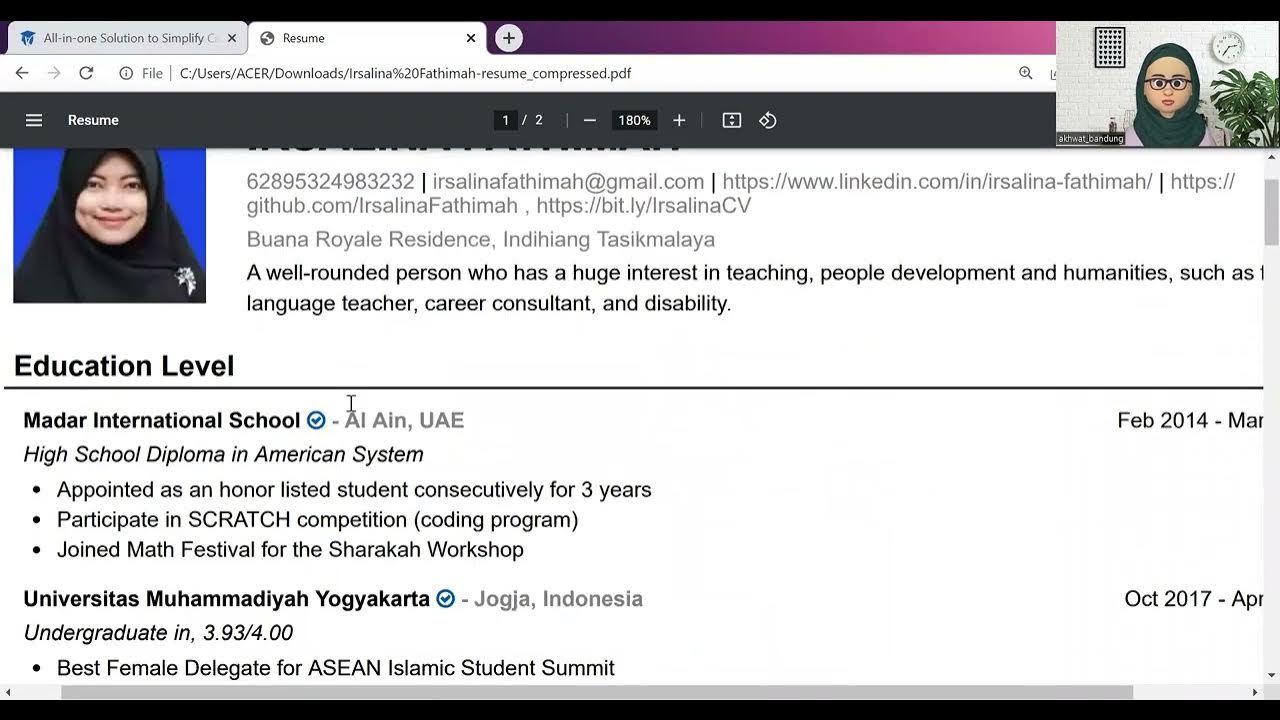The height and width of the screenshot is (720, 1280).
Task: Toggle fit to page button
Action: (x=732, y=120)
